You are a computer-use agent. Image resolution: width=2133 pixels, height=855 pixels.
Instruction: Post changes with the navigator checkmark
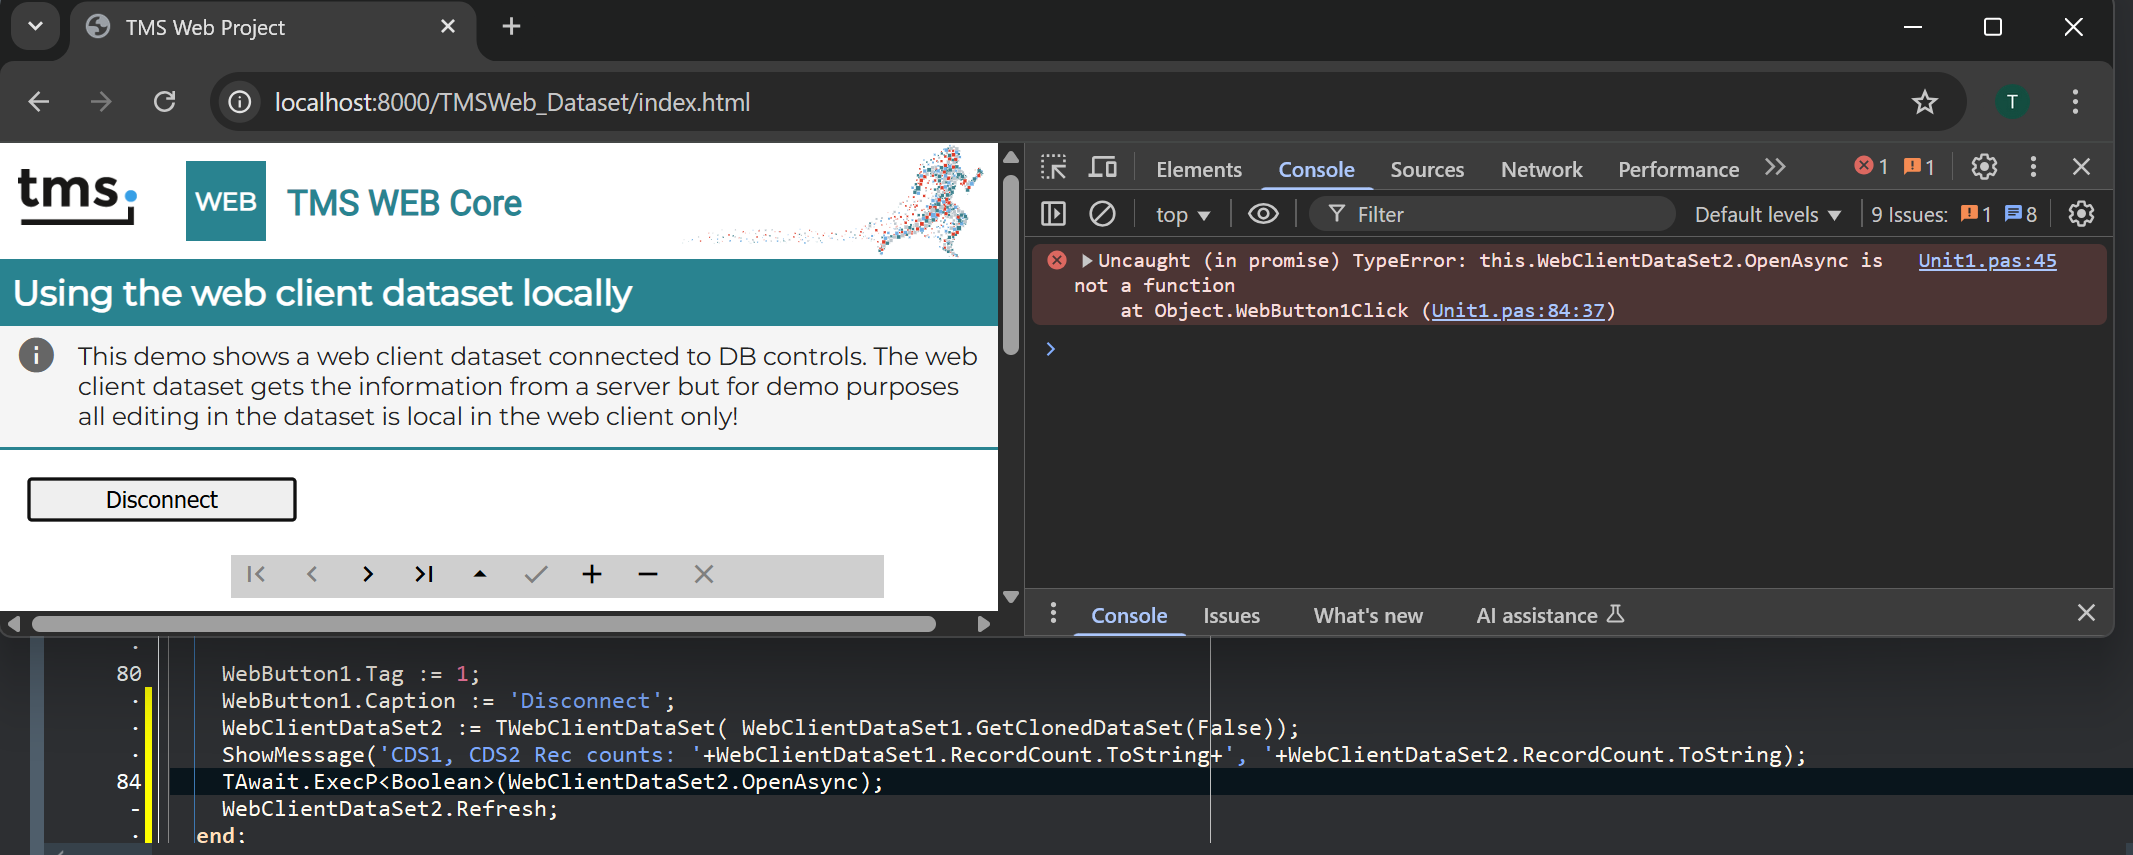[536, 574]
